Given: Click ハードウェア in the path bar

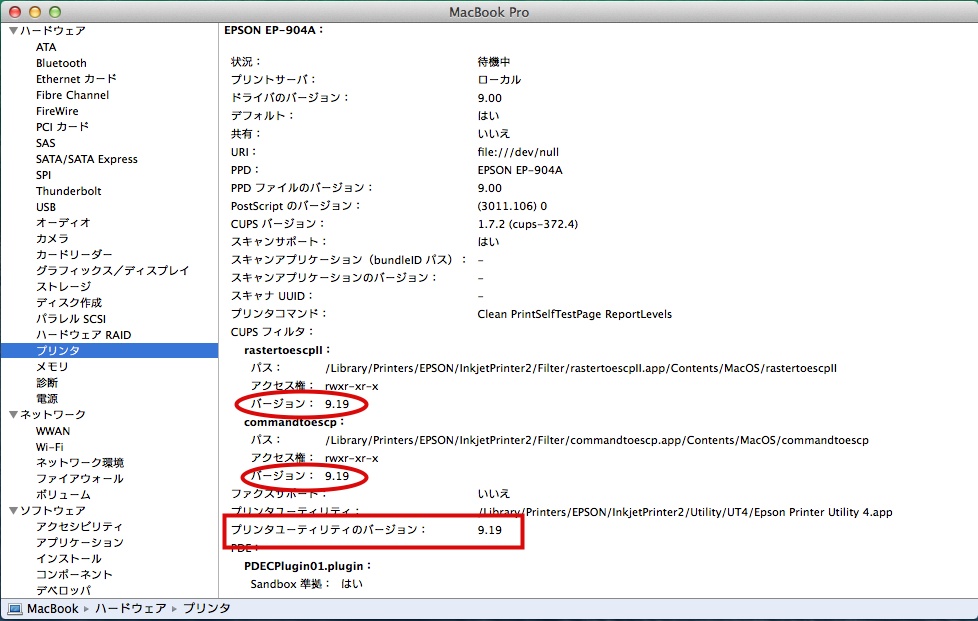Looking at the screenshot, I should click(131, 609).
